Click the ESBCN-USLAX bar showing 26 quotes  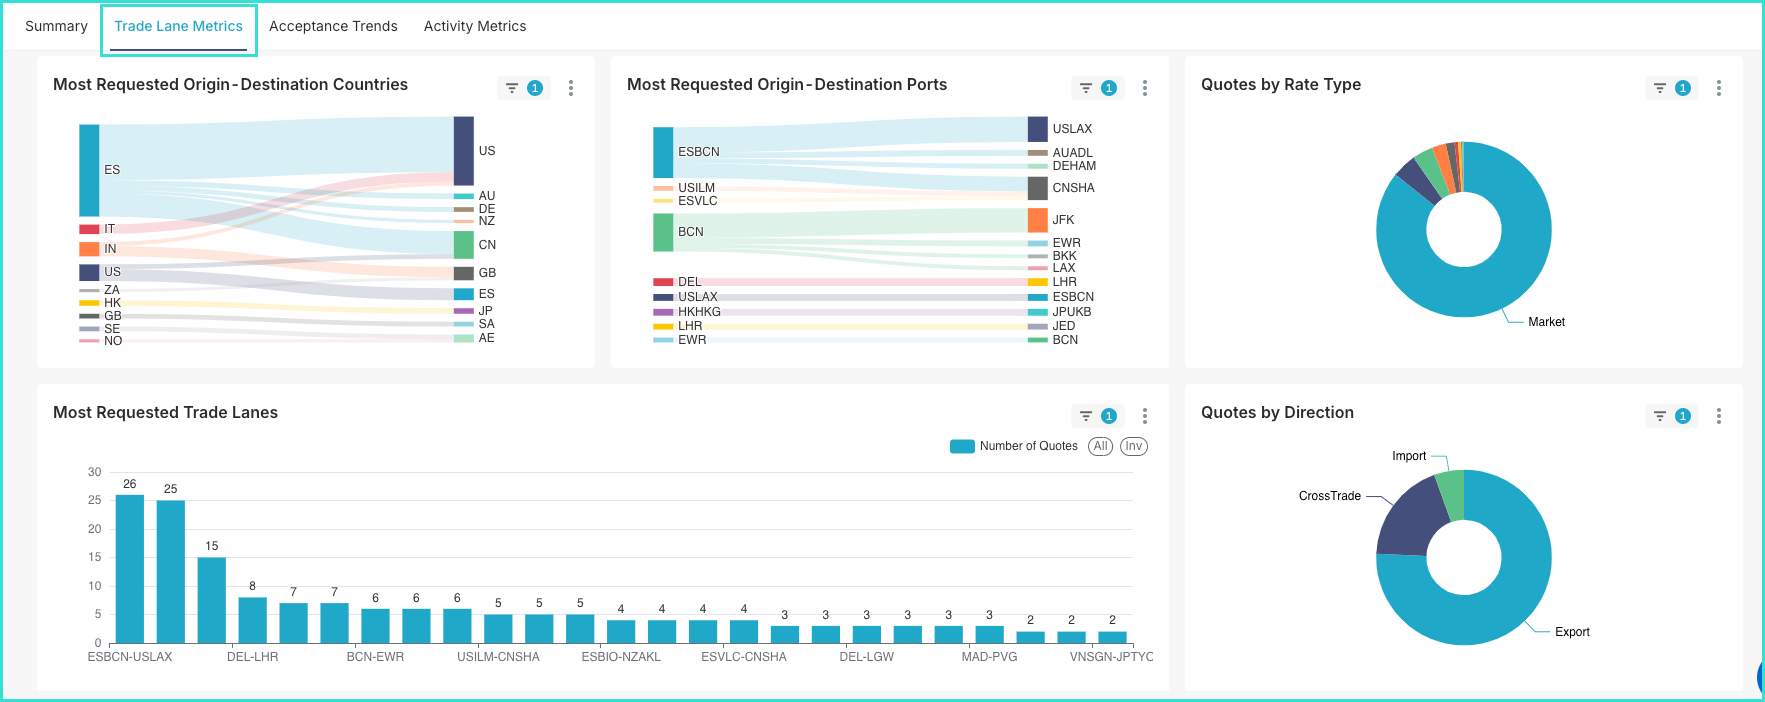(130, 568)
